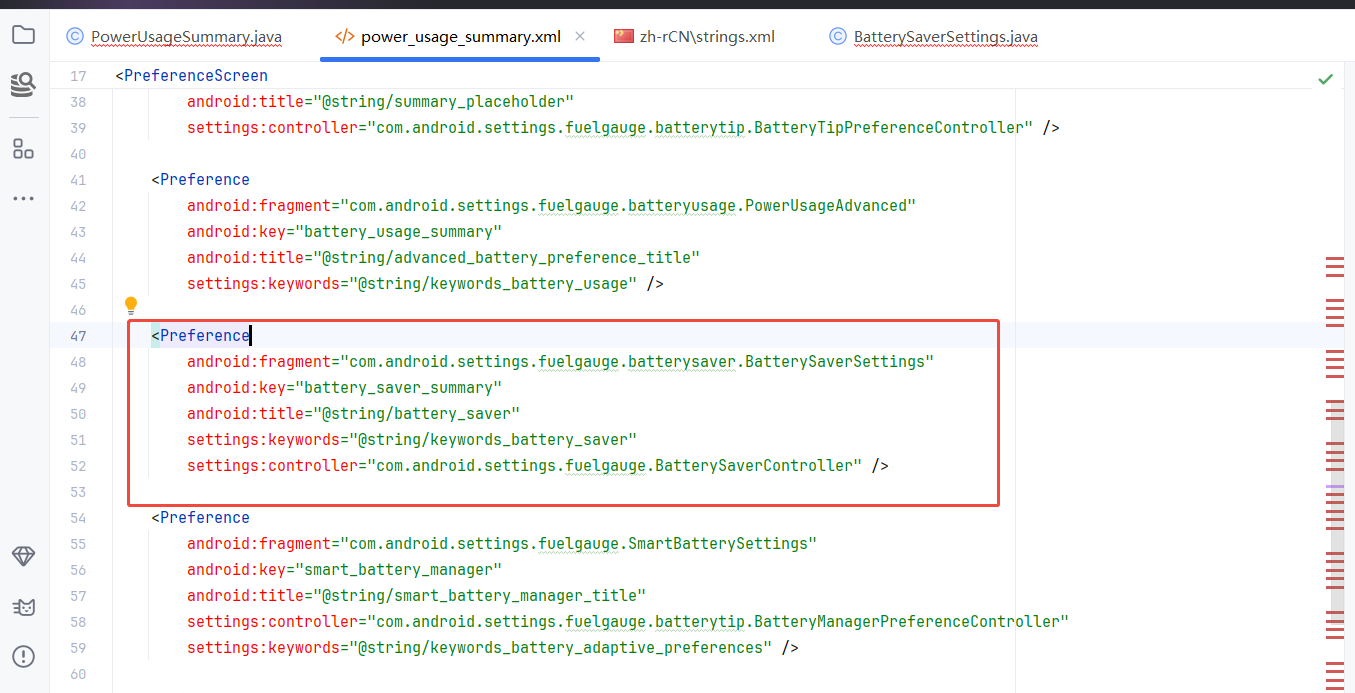
Task: Click "@string/keywords_battery_usage" value
Action: coord(493,284)
